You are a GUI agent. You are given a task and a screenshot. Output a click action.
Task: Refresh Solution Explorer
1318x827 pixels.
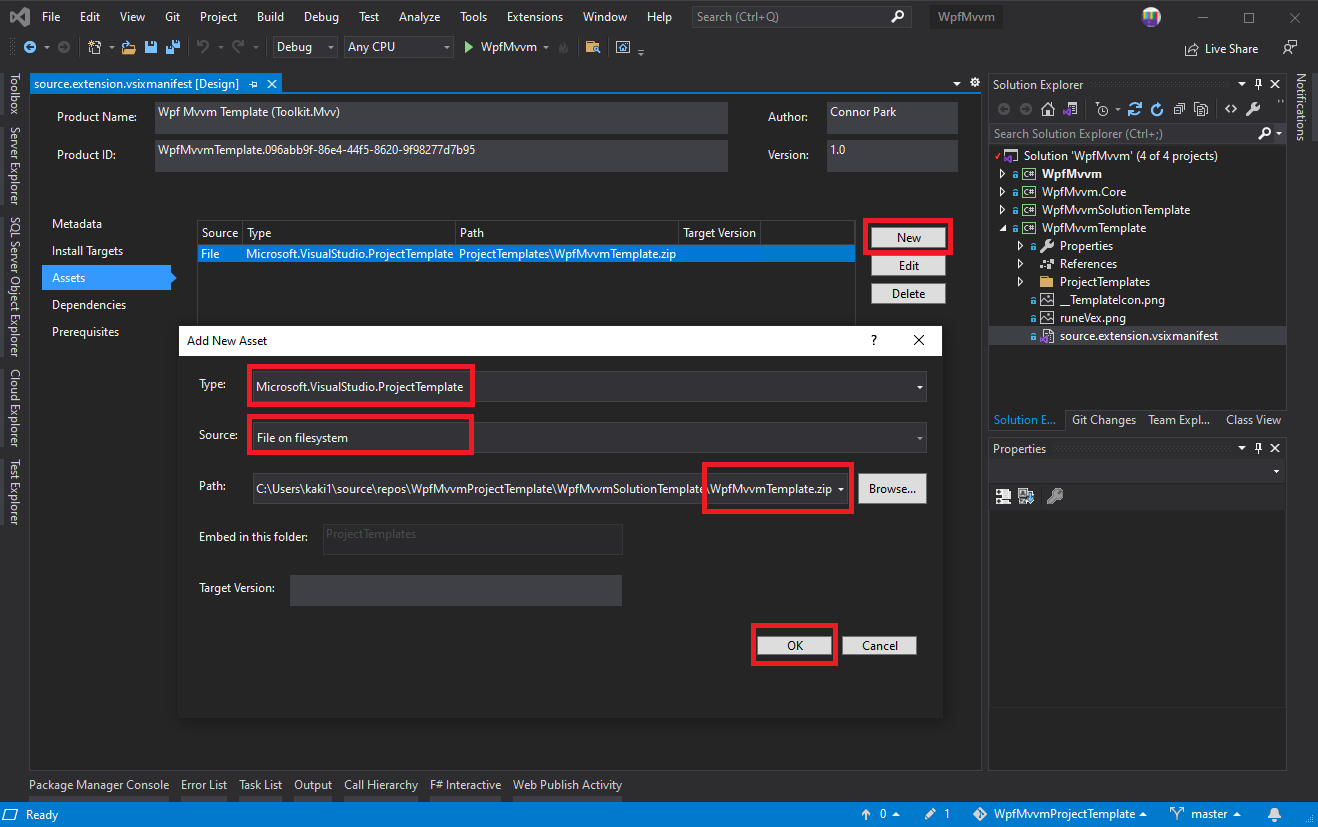point(1157,109)
